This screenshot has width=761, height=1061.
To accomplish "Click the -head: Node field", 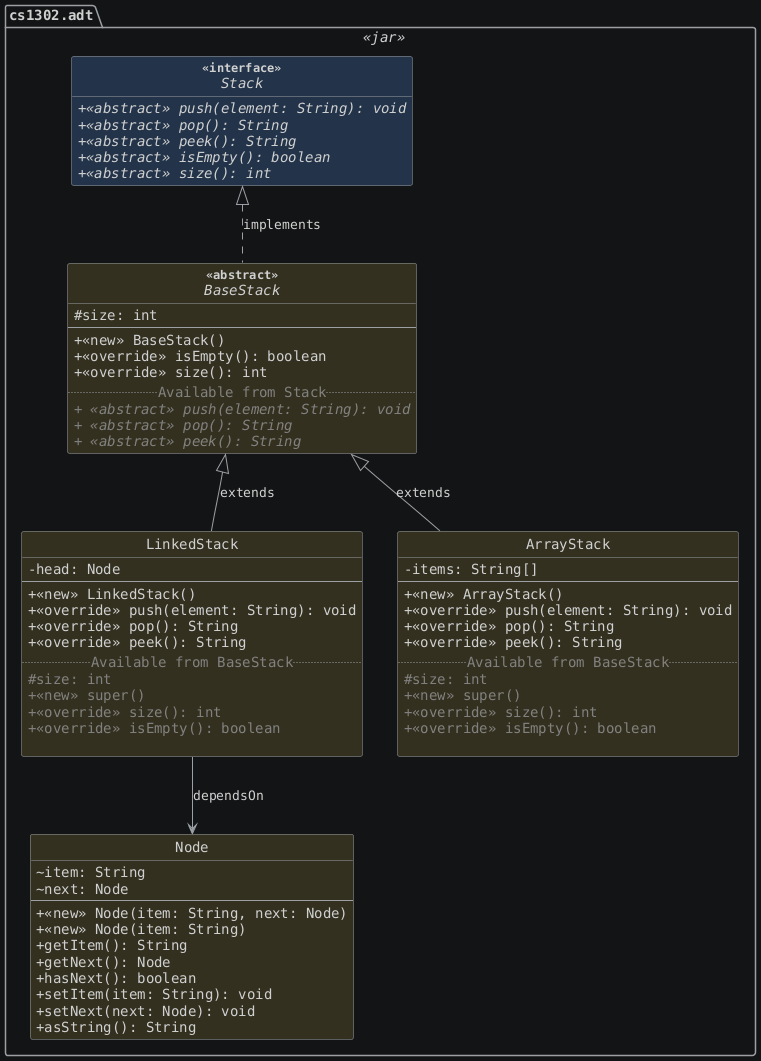I will 74,570.
